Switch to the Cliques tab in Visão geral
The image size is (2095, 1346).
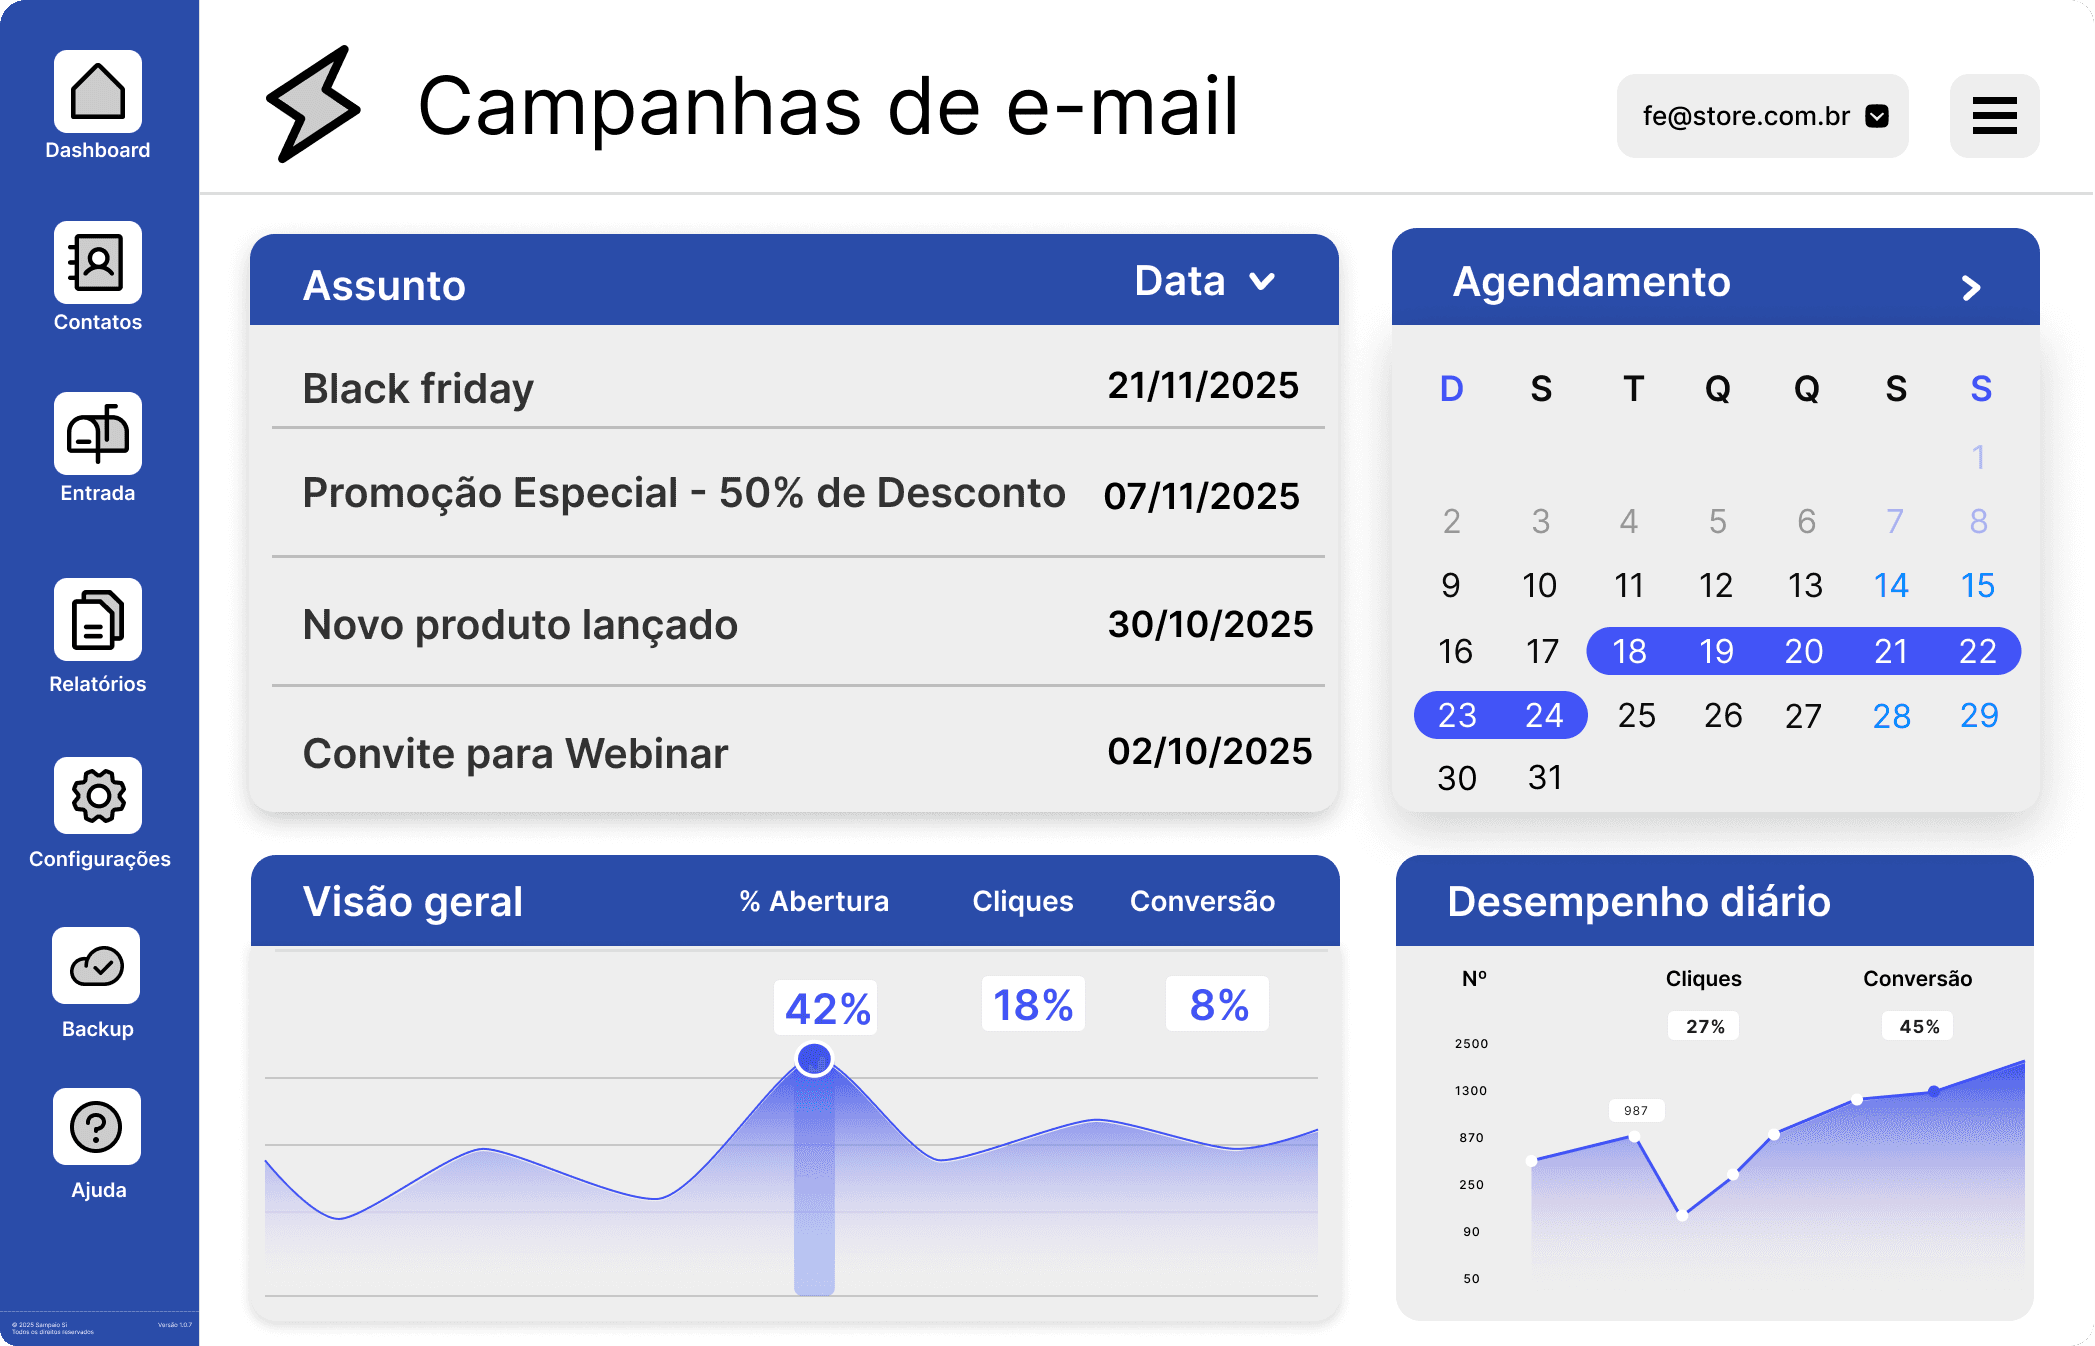pos(1022,901)
